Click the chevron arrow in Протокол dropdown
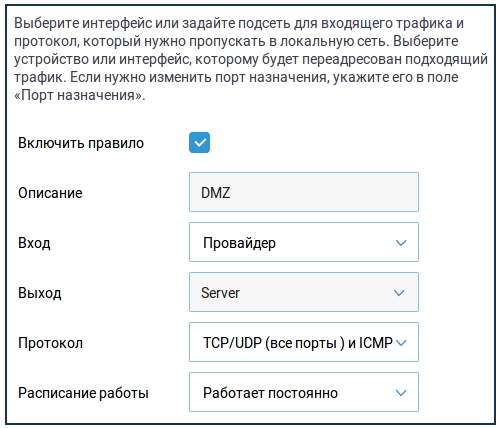 coord(401,343)
